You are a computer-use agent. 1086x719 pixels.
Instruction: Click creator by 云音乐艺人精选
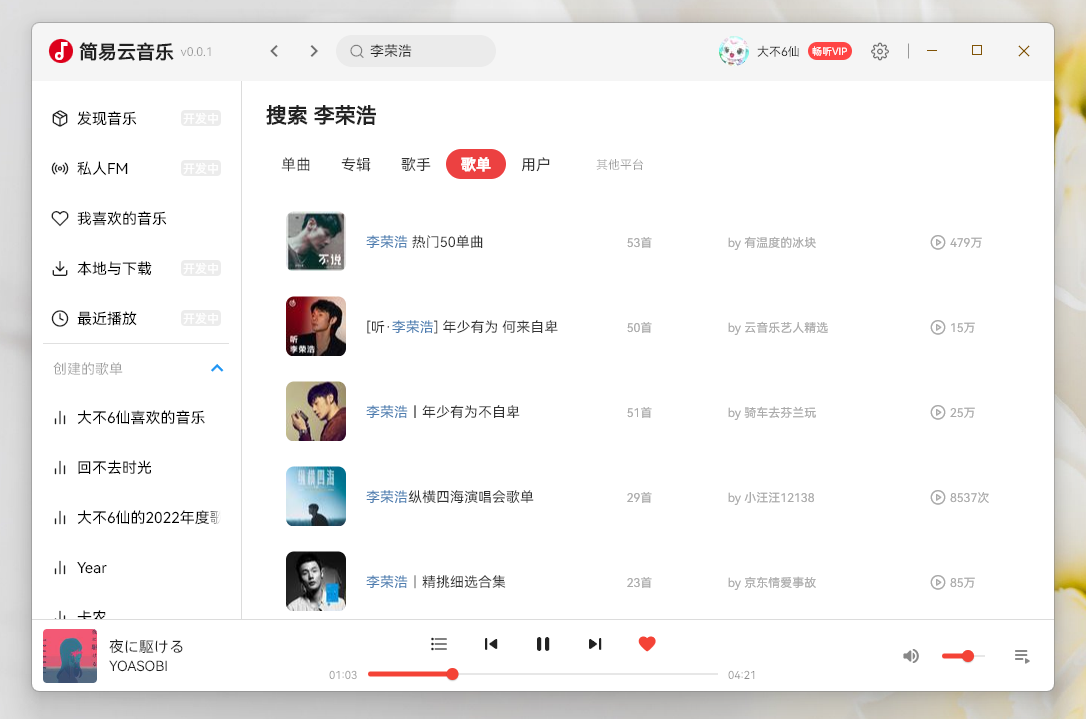[778, 328]
